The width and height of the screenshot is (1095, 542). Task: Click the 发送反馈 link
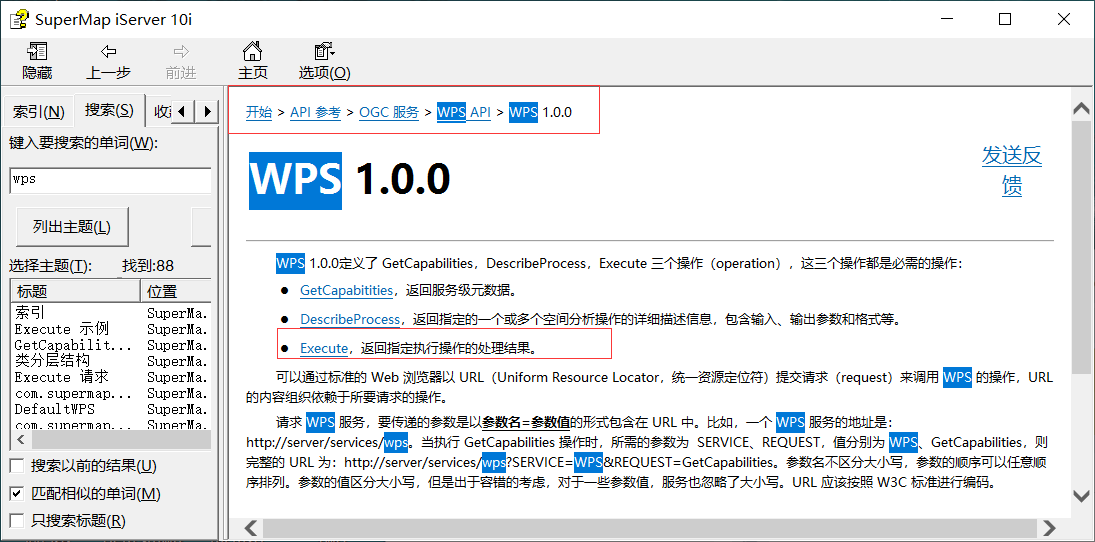(x=1012, y=171)
